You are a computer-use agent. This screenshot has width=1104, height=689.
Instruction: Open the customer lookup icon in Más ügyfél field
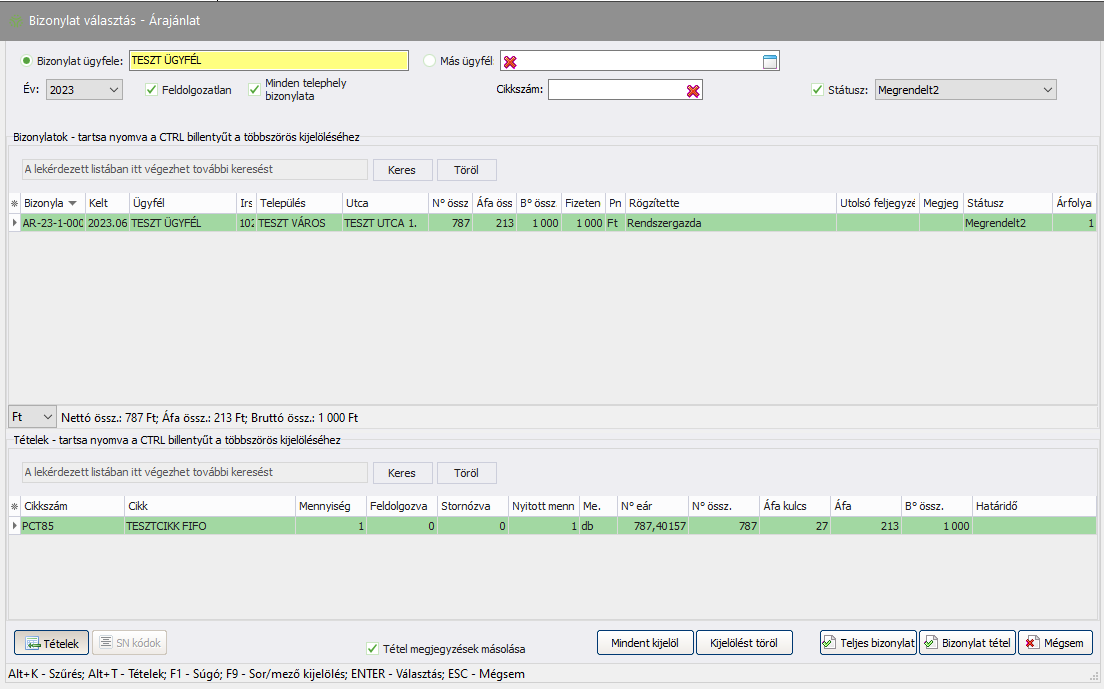[769, 62]
